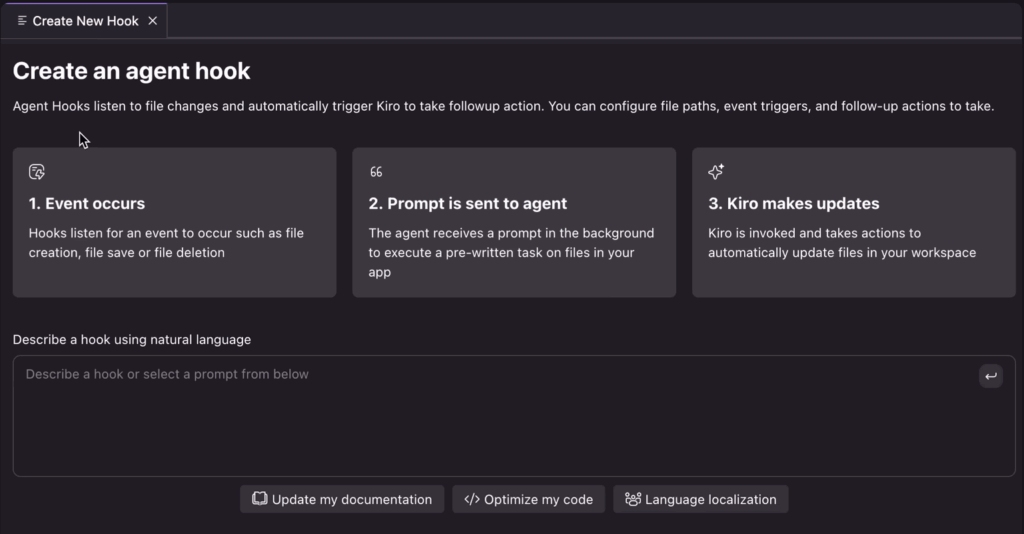The height and width of the screenshot is (534, 1024).
Task: Focus the hook description text area
Action: pos(514,416)
